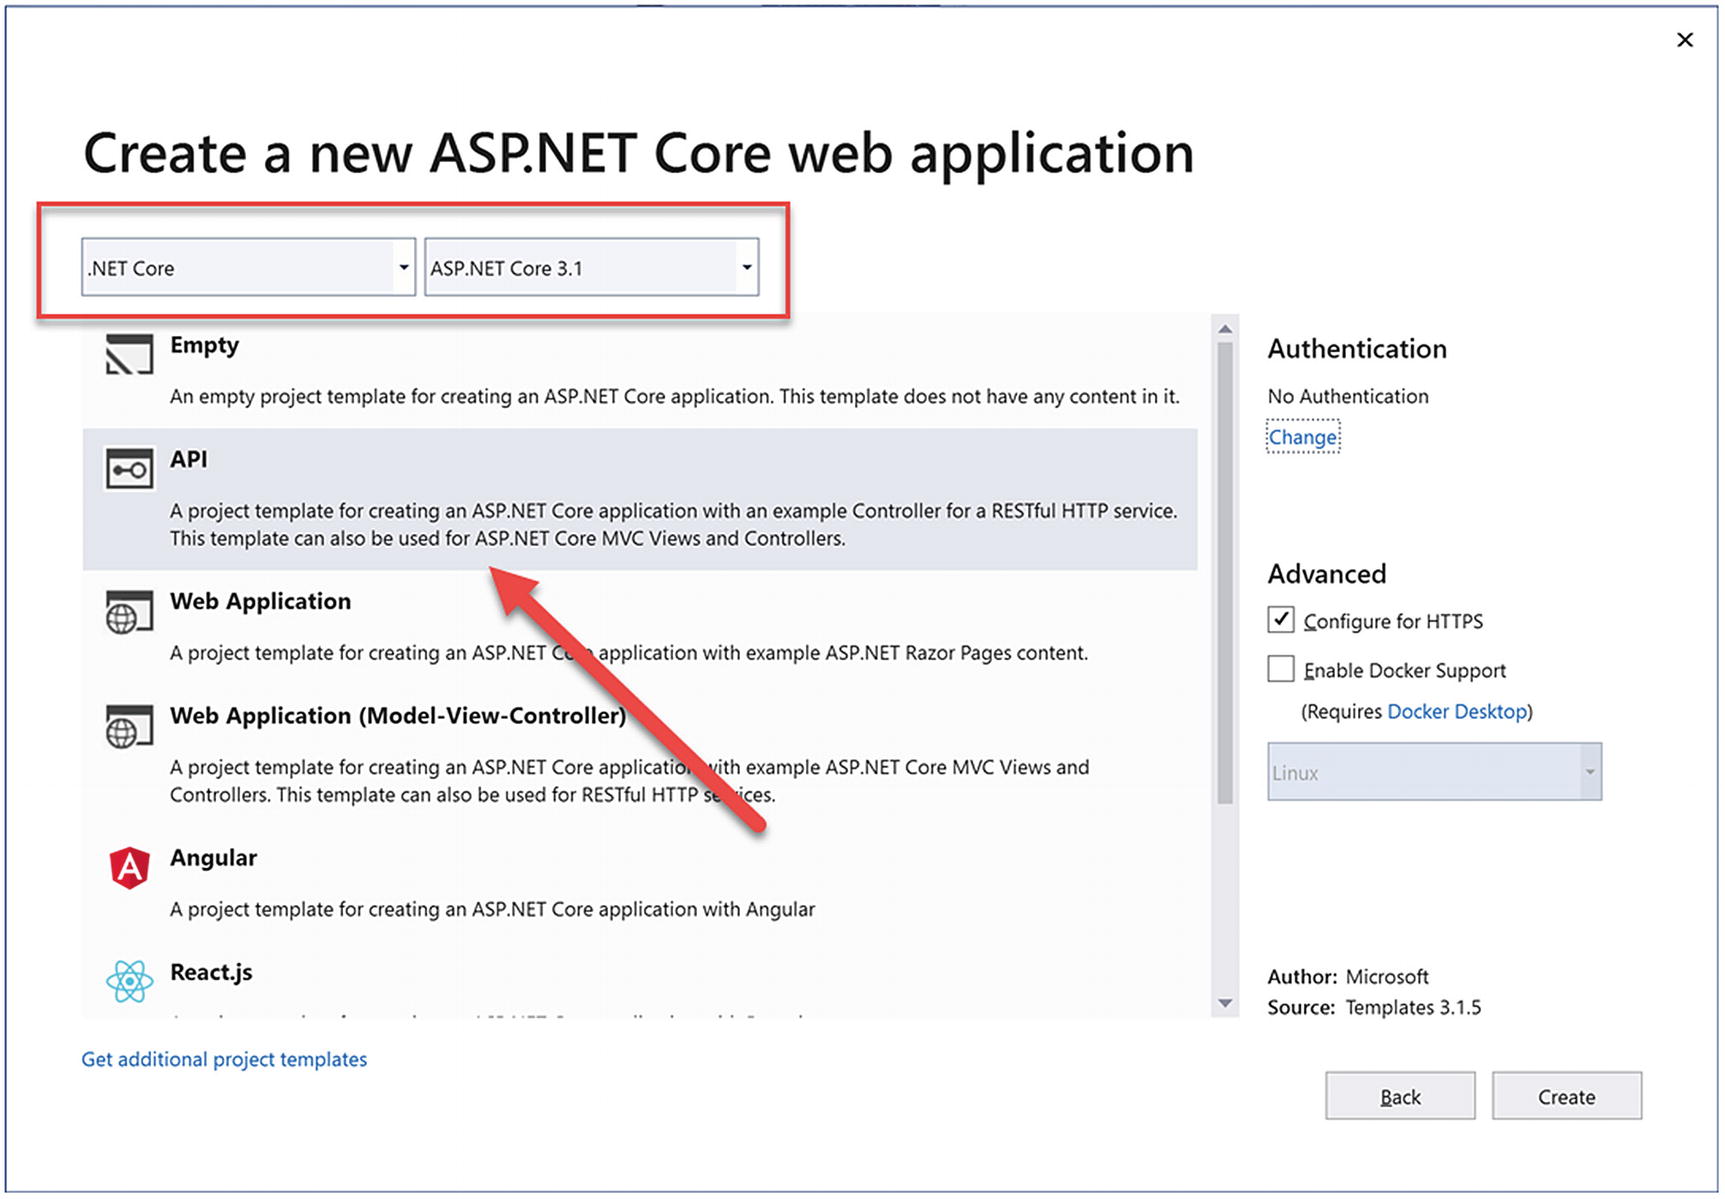Click the Angular template description text
1725x1199 pixels.
[x=492, y=909]
